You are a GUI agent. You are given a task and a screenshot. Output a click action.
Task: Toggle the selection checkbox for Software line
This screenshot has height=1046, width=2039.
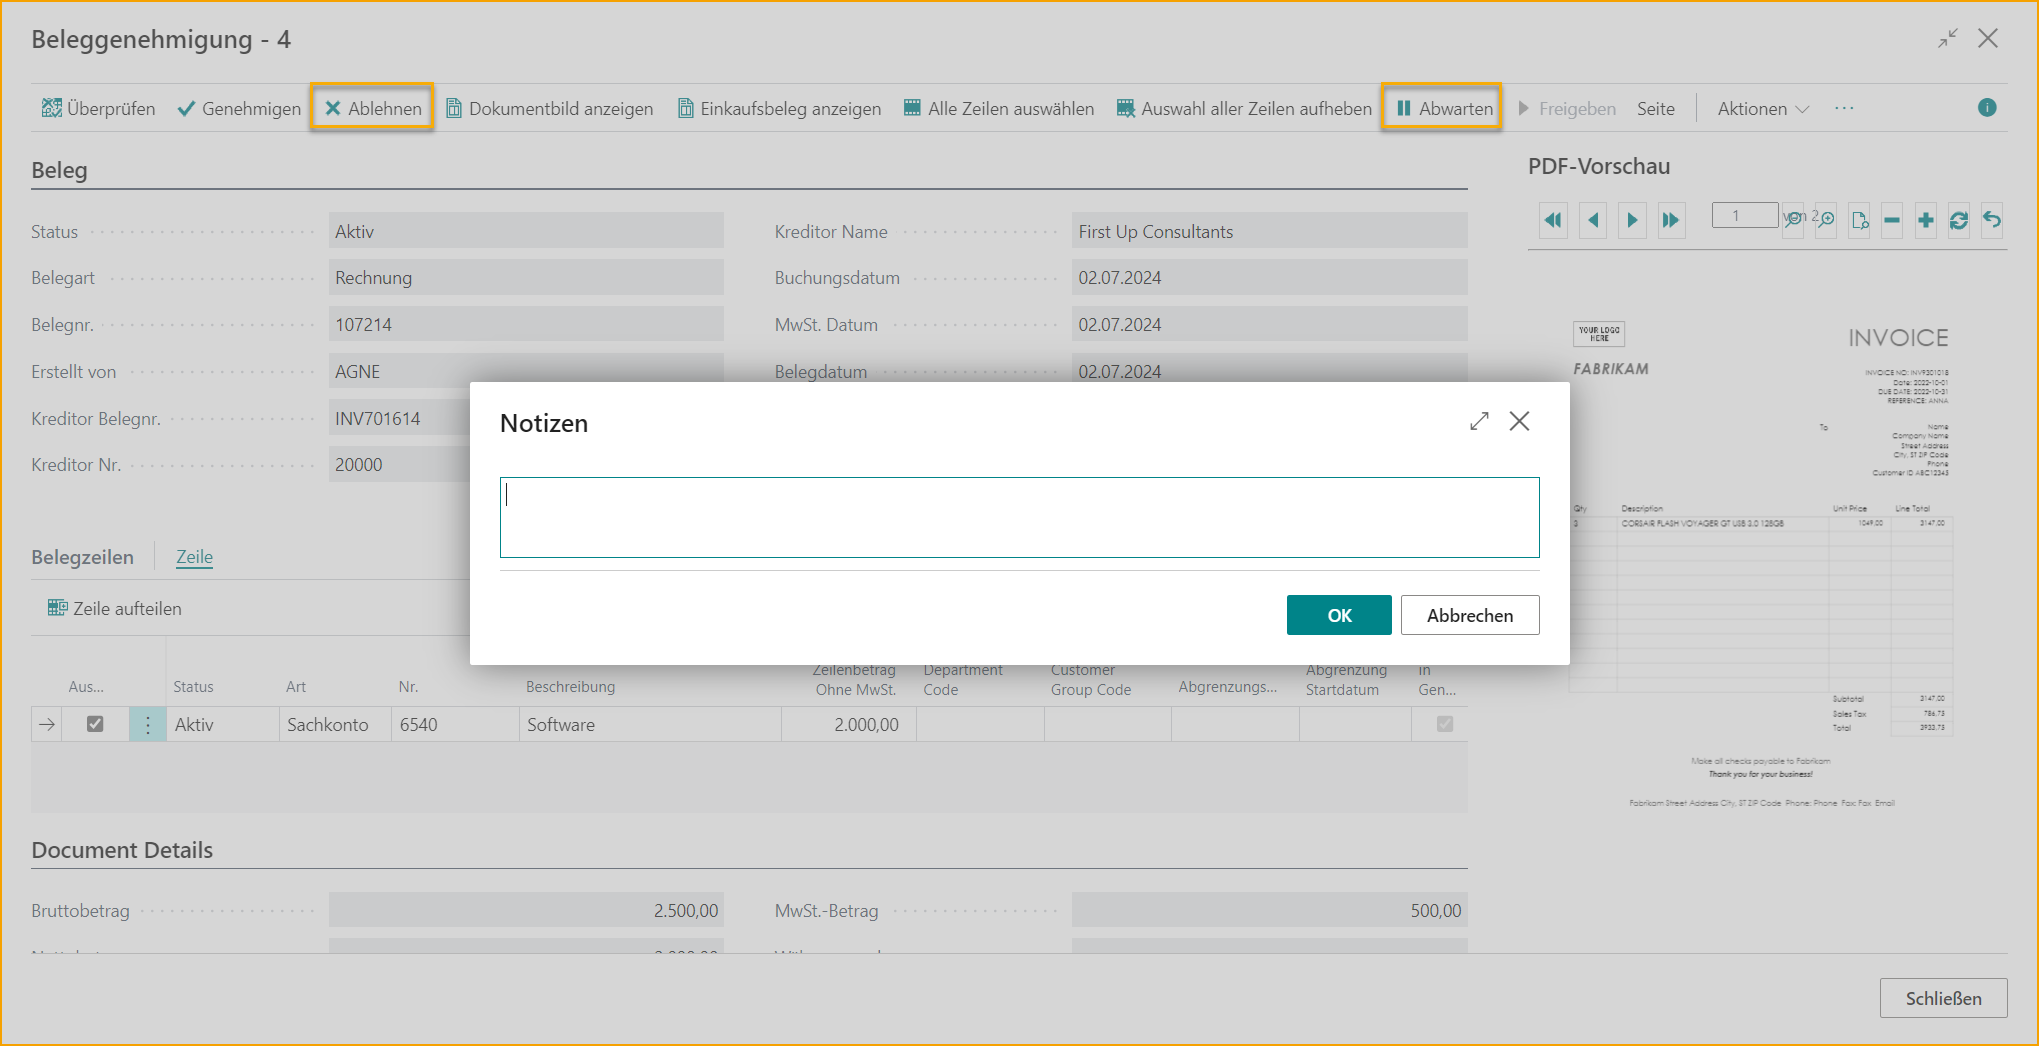(x=95, y=724)
